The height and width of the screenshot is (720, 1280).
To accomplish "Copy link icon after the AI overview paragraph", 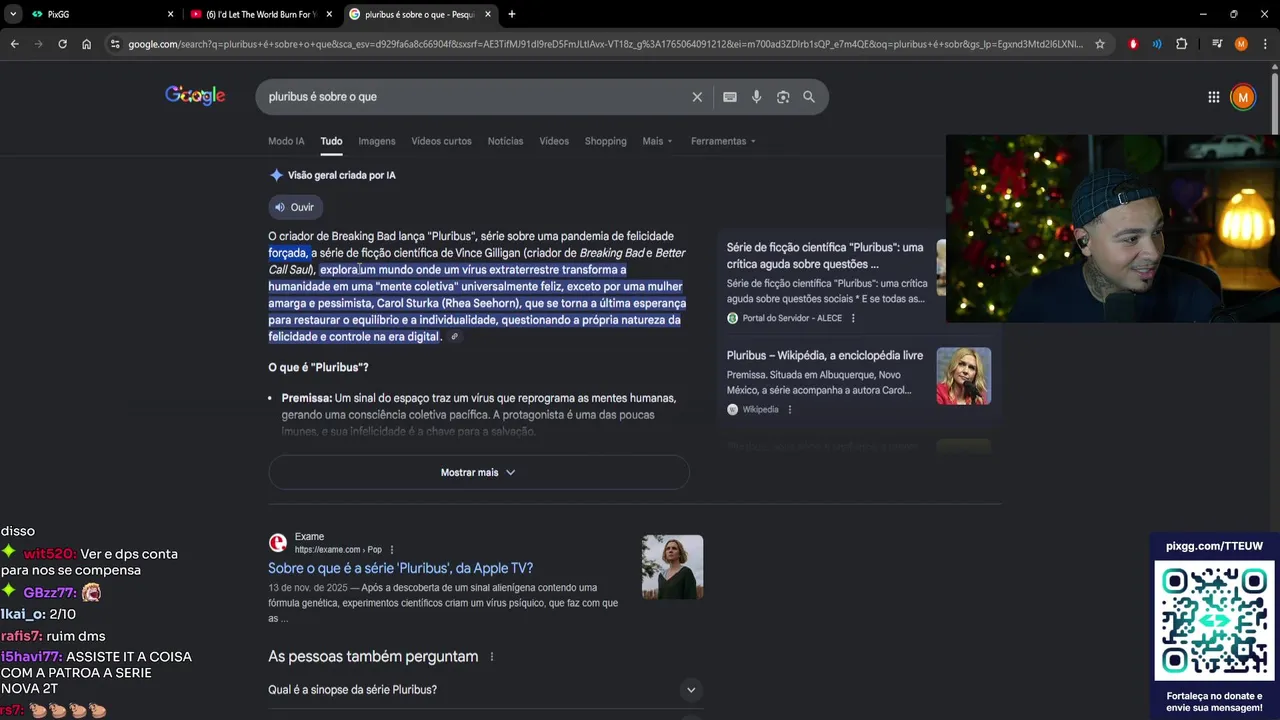I will click(x=454, y=337).
